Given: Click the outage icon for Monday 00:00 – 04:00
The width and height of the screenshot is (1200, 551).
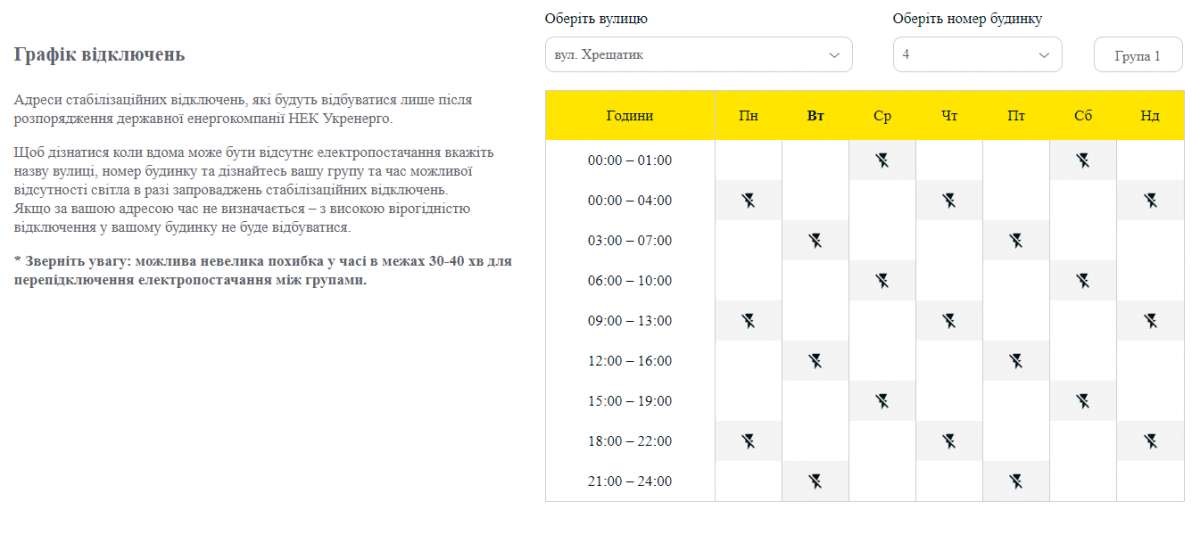Looking at the screenshot, I should click(748, 200).
